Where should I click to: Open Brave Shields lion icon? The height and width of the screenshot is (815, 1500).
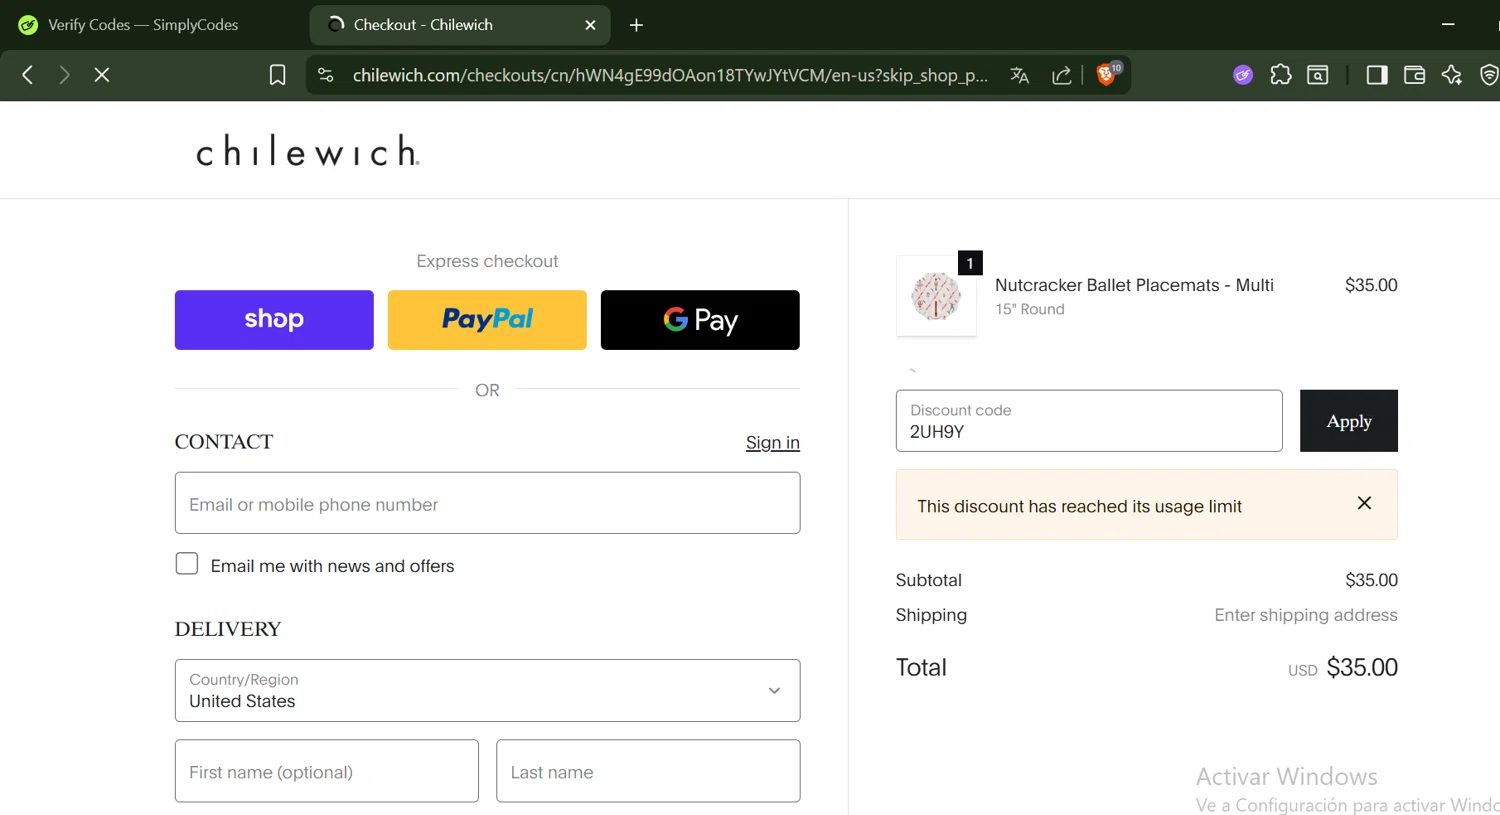point(1107,74)
